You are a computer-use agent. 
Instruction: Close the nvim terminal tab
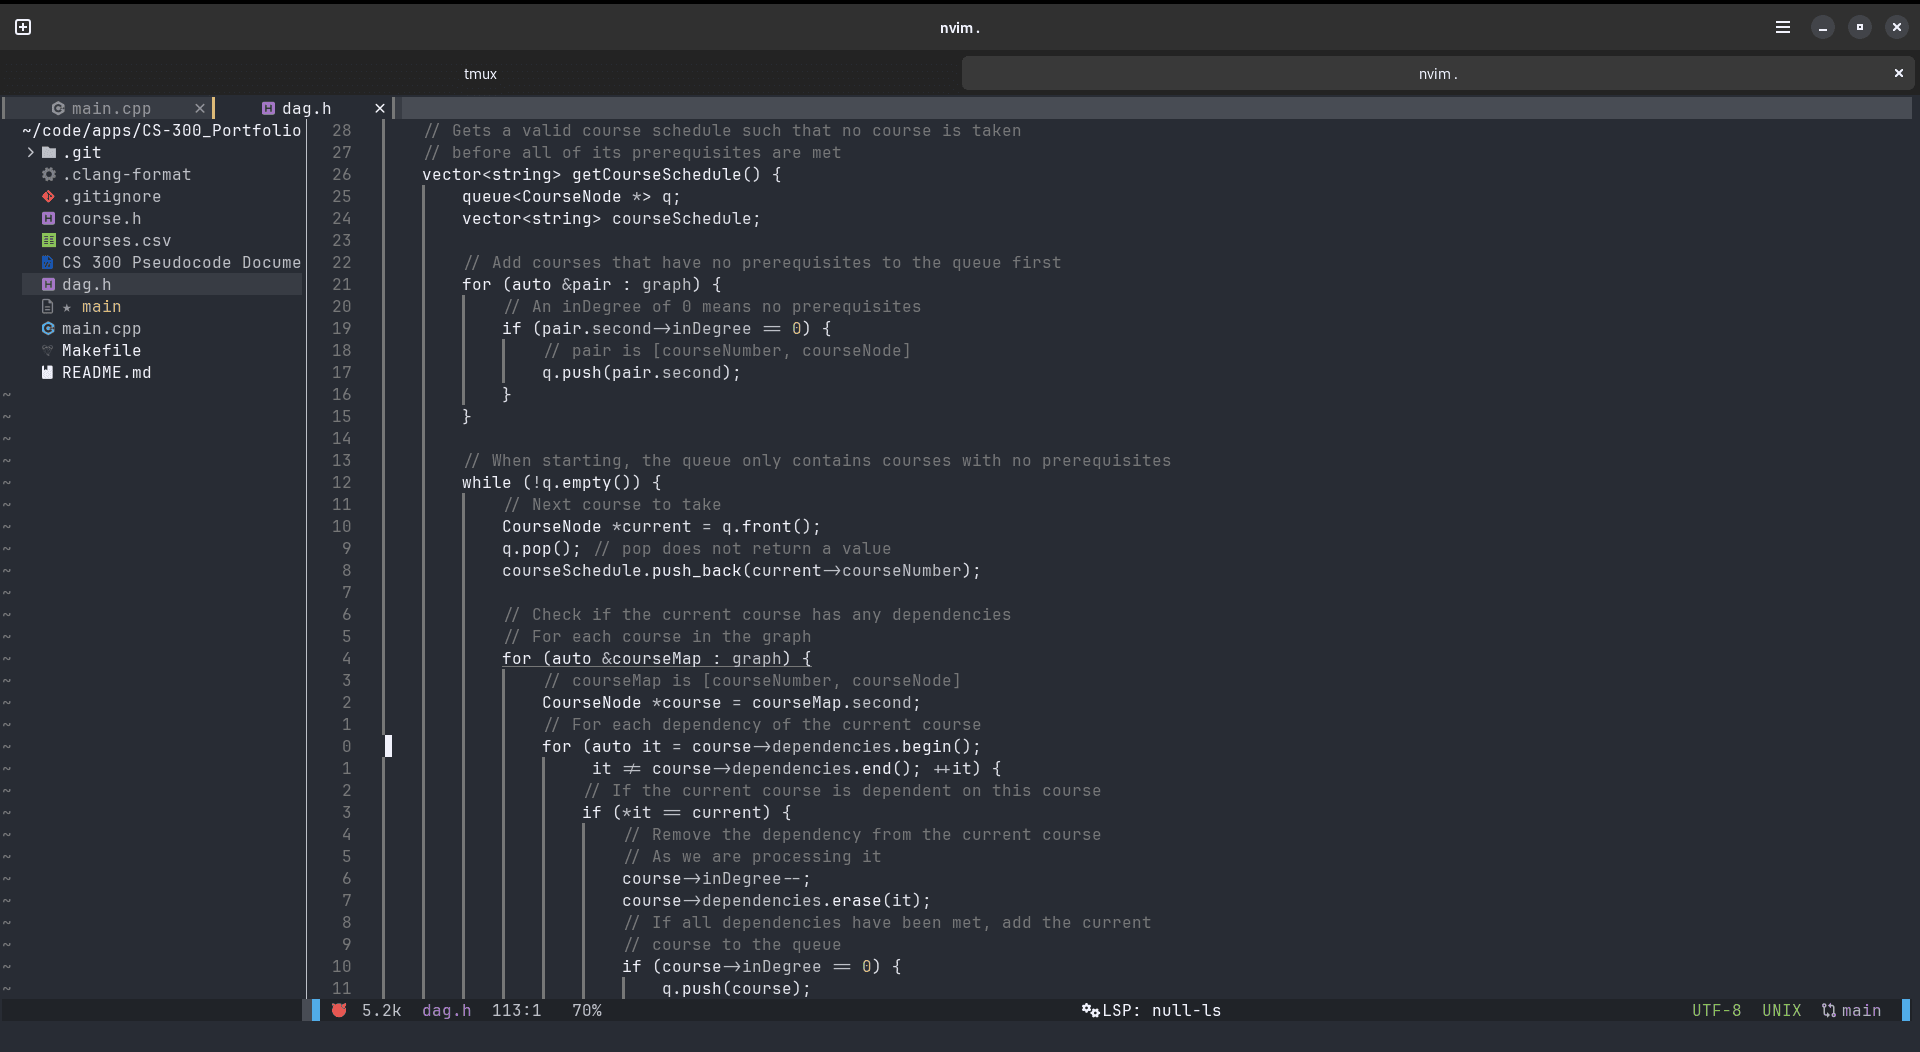pos(1899,73)
